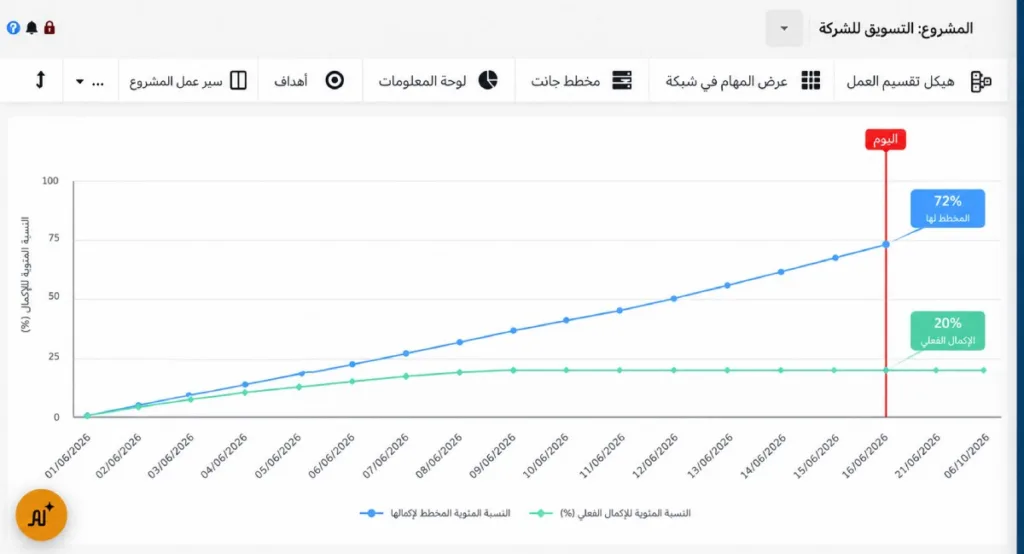Click the vertical sort arrows icon
The height and width of the screenshot is (554, 1024).
click(x=40, y=80)
